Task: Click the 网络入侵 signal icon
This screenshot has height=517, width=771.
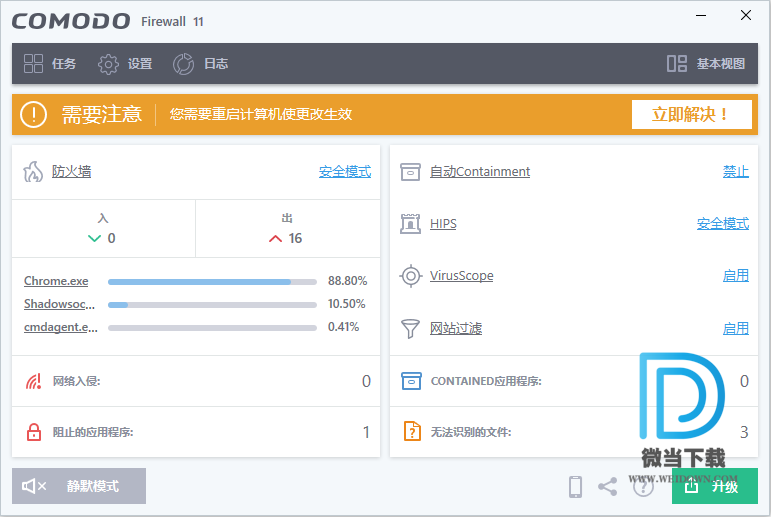Action: pos(33,381)
